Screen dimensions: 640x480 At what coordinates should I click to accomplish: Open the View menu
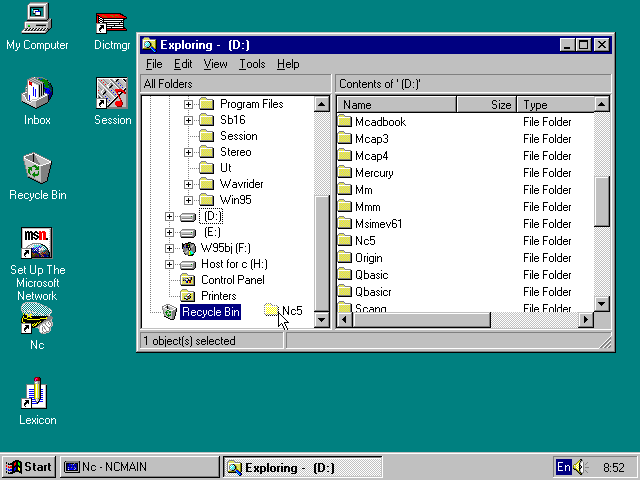point(215,64)
